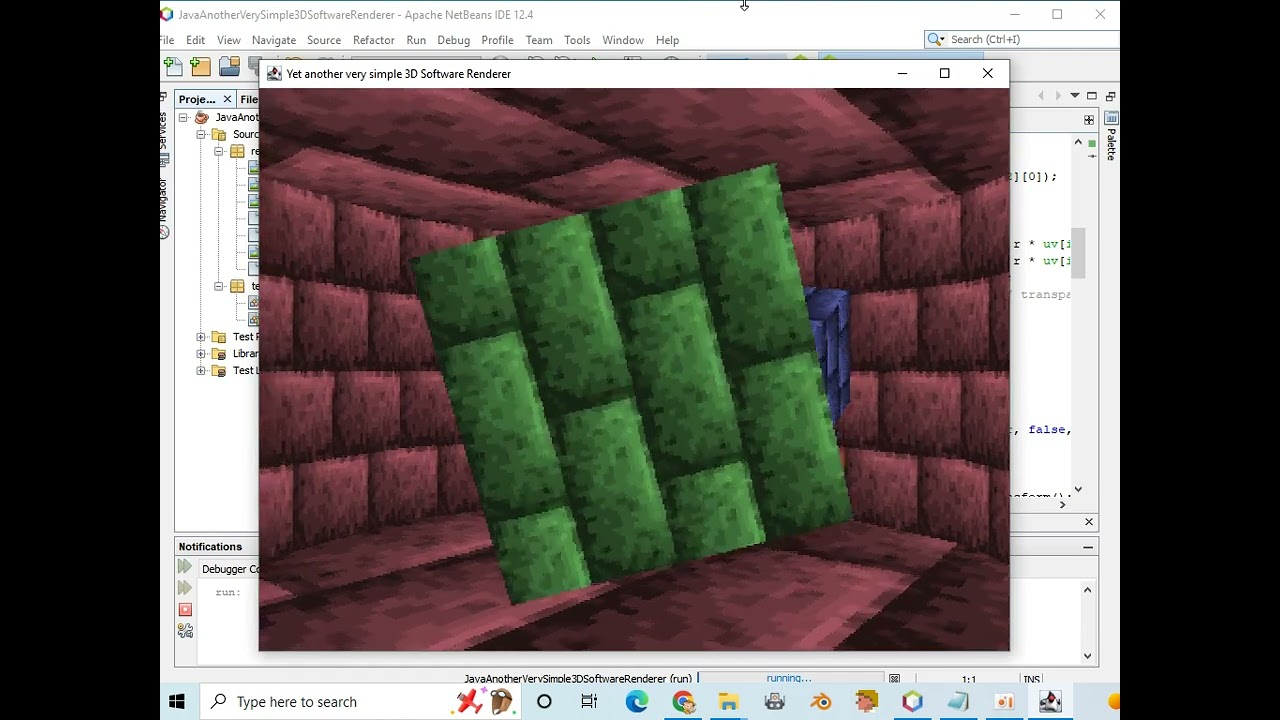Click the Open Project toolbar icon

[229, 67]
